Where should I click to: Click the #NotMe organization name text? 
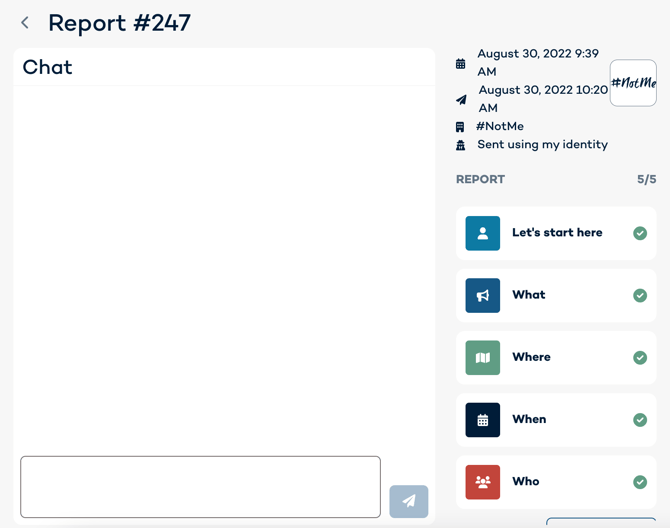500,126
